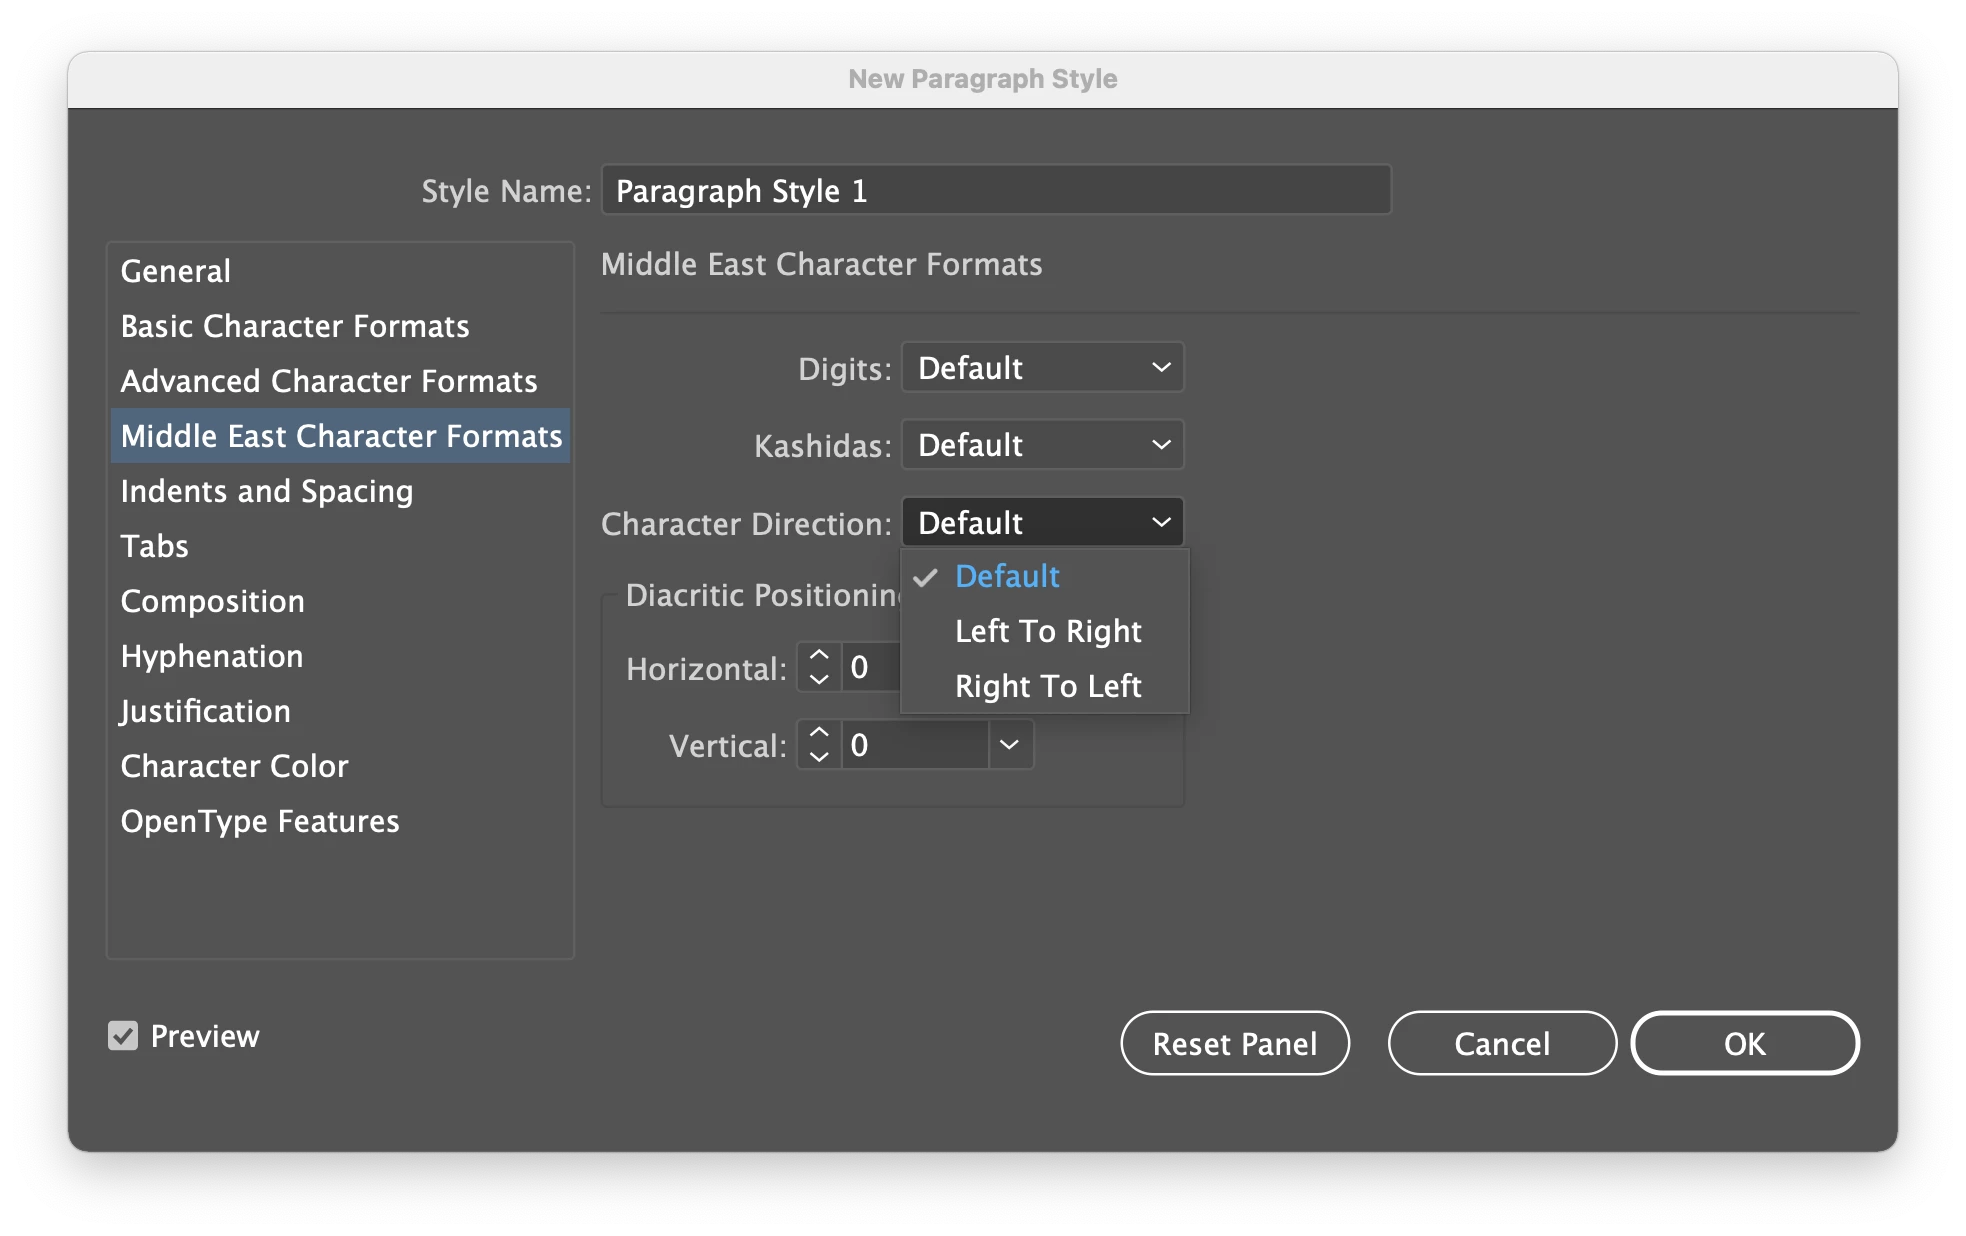Switch to Indents and Spacing section
The width and height of the screenshot is (1966, 1236).
pos(267,491)
